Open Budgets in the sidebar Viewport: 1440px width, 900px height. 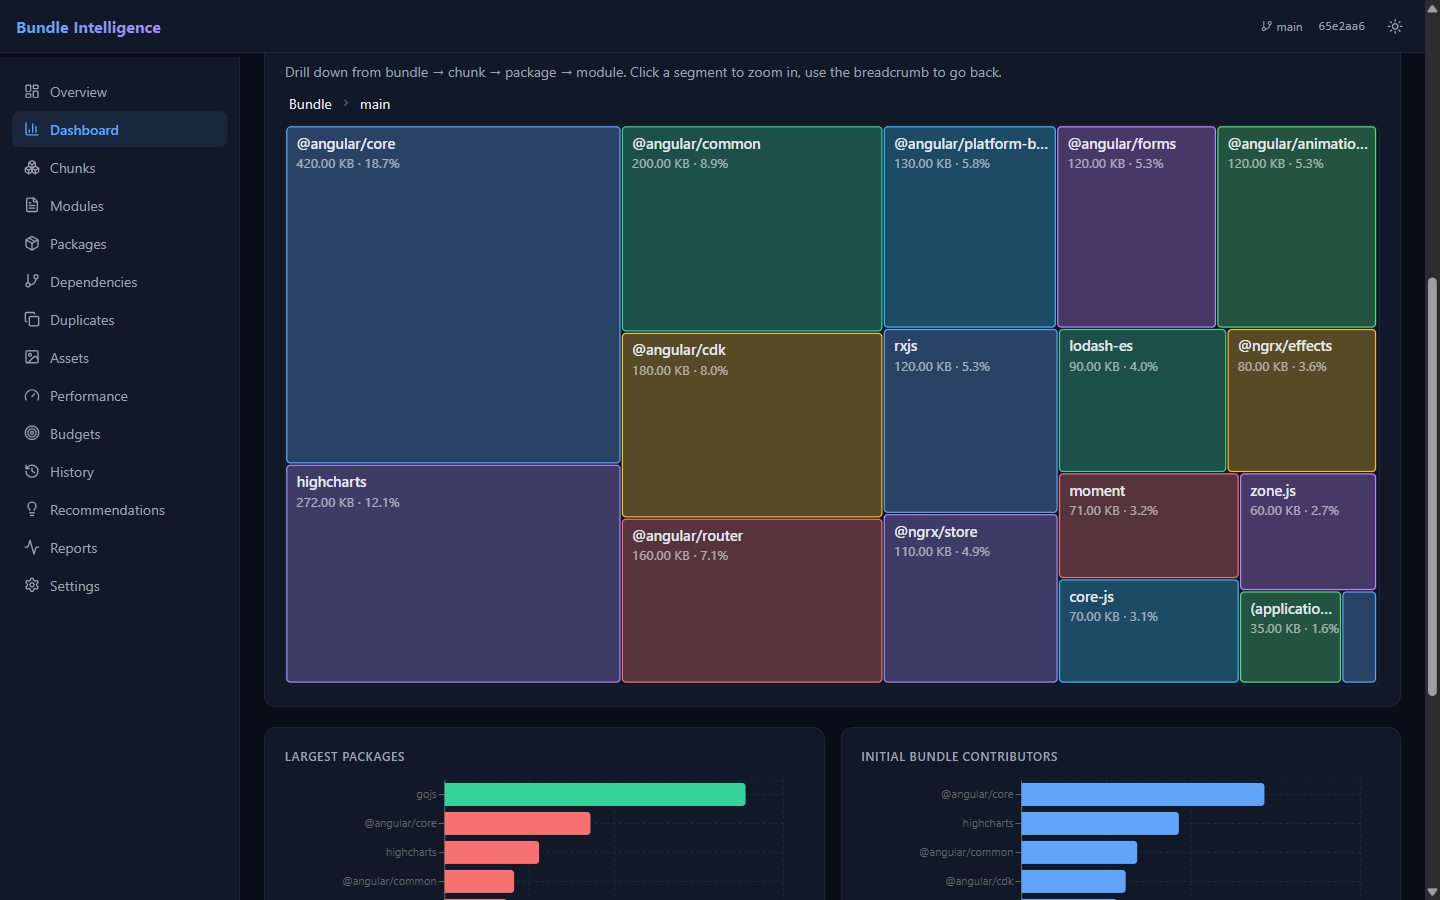pos(119,434)
